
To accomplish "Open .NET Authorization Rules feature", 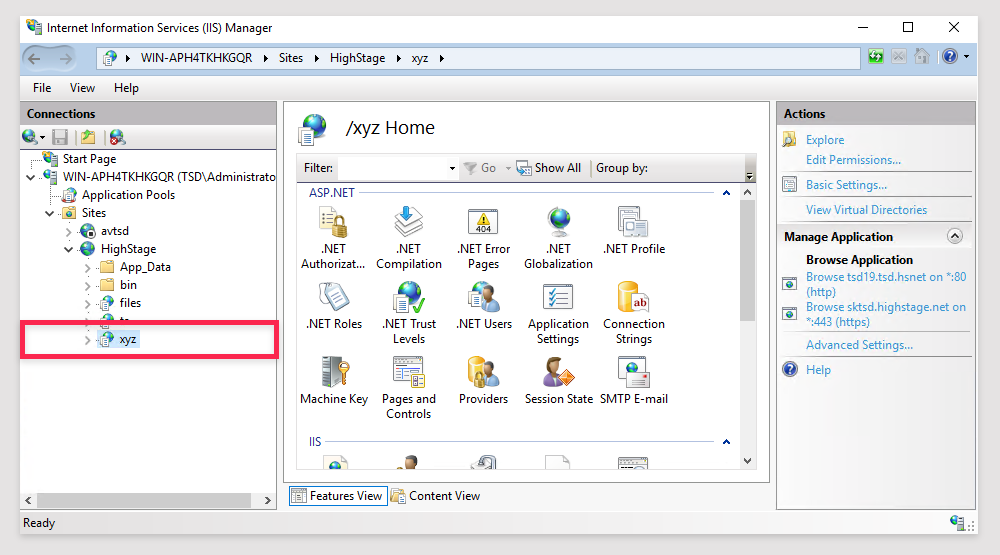I will [x=334, y=238].
